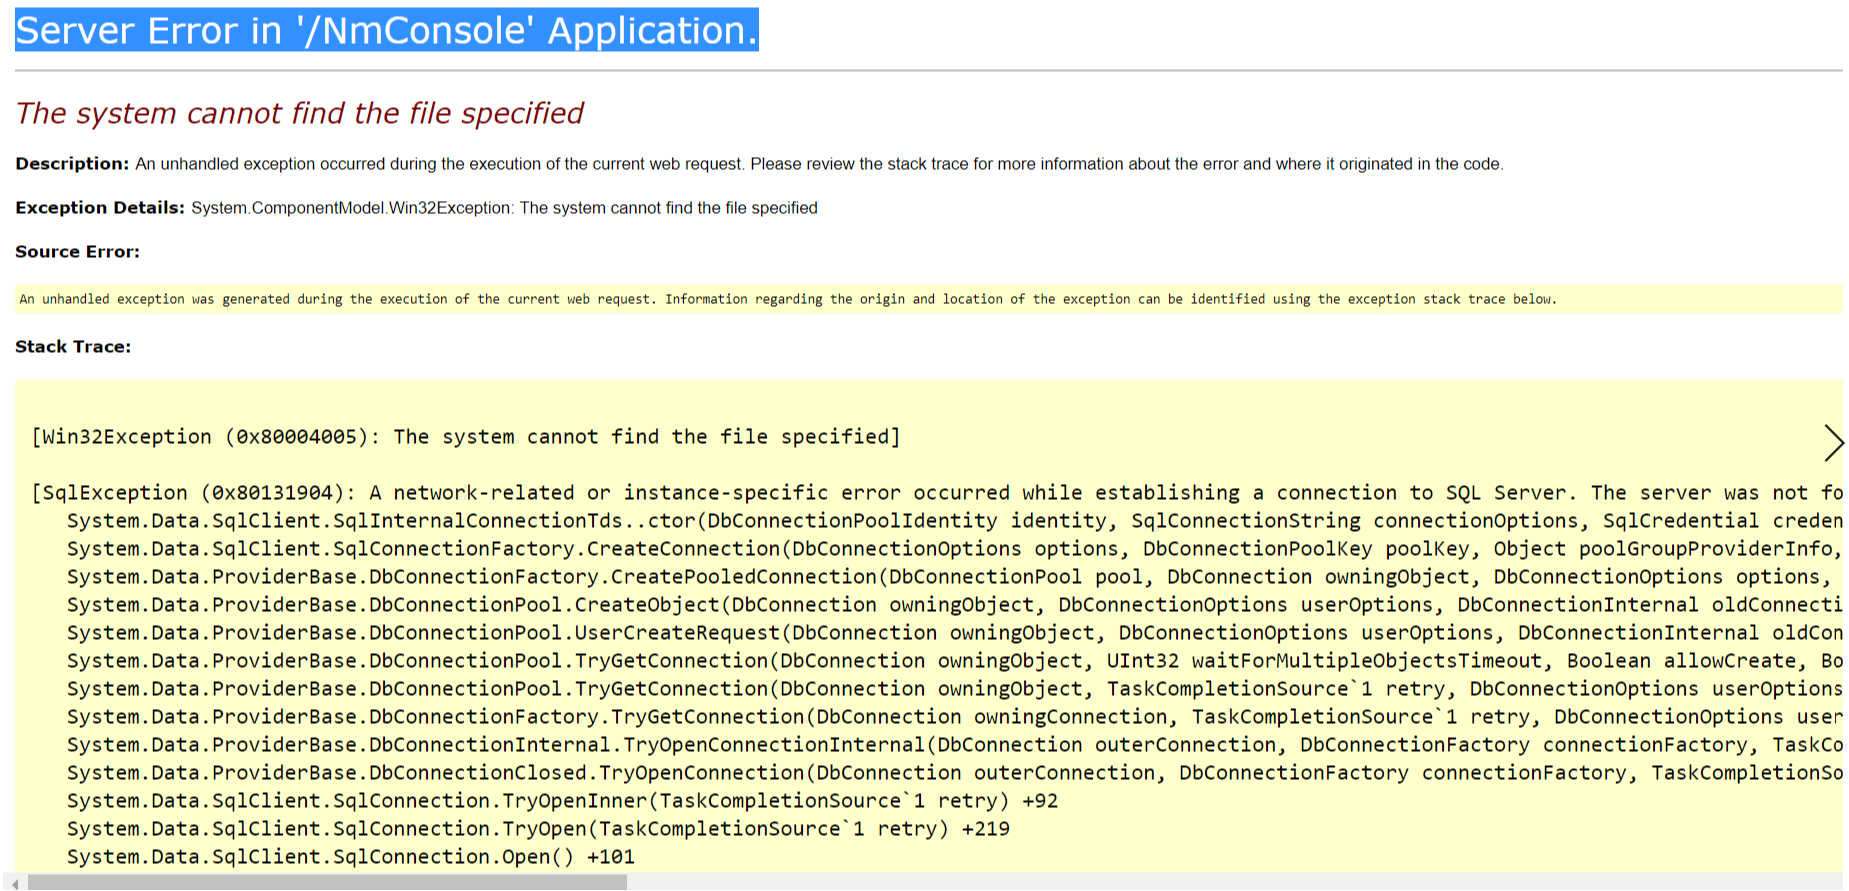
Task: Click the "SqlInternalConnectionTds..ctor" stack trace line
Action: (955, 521)
